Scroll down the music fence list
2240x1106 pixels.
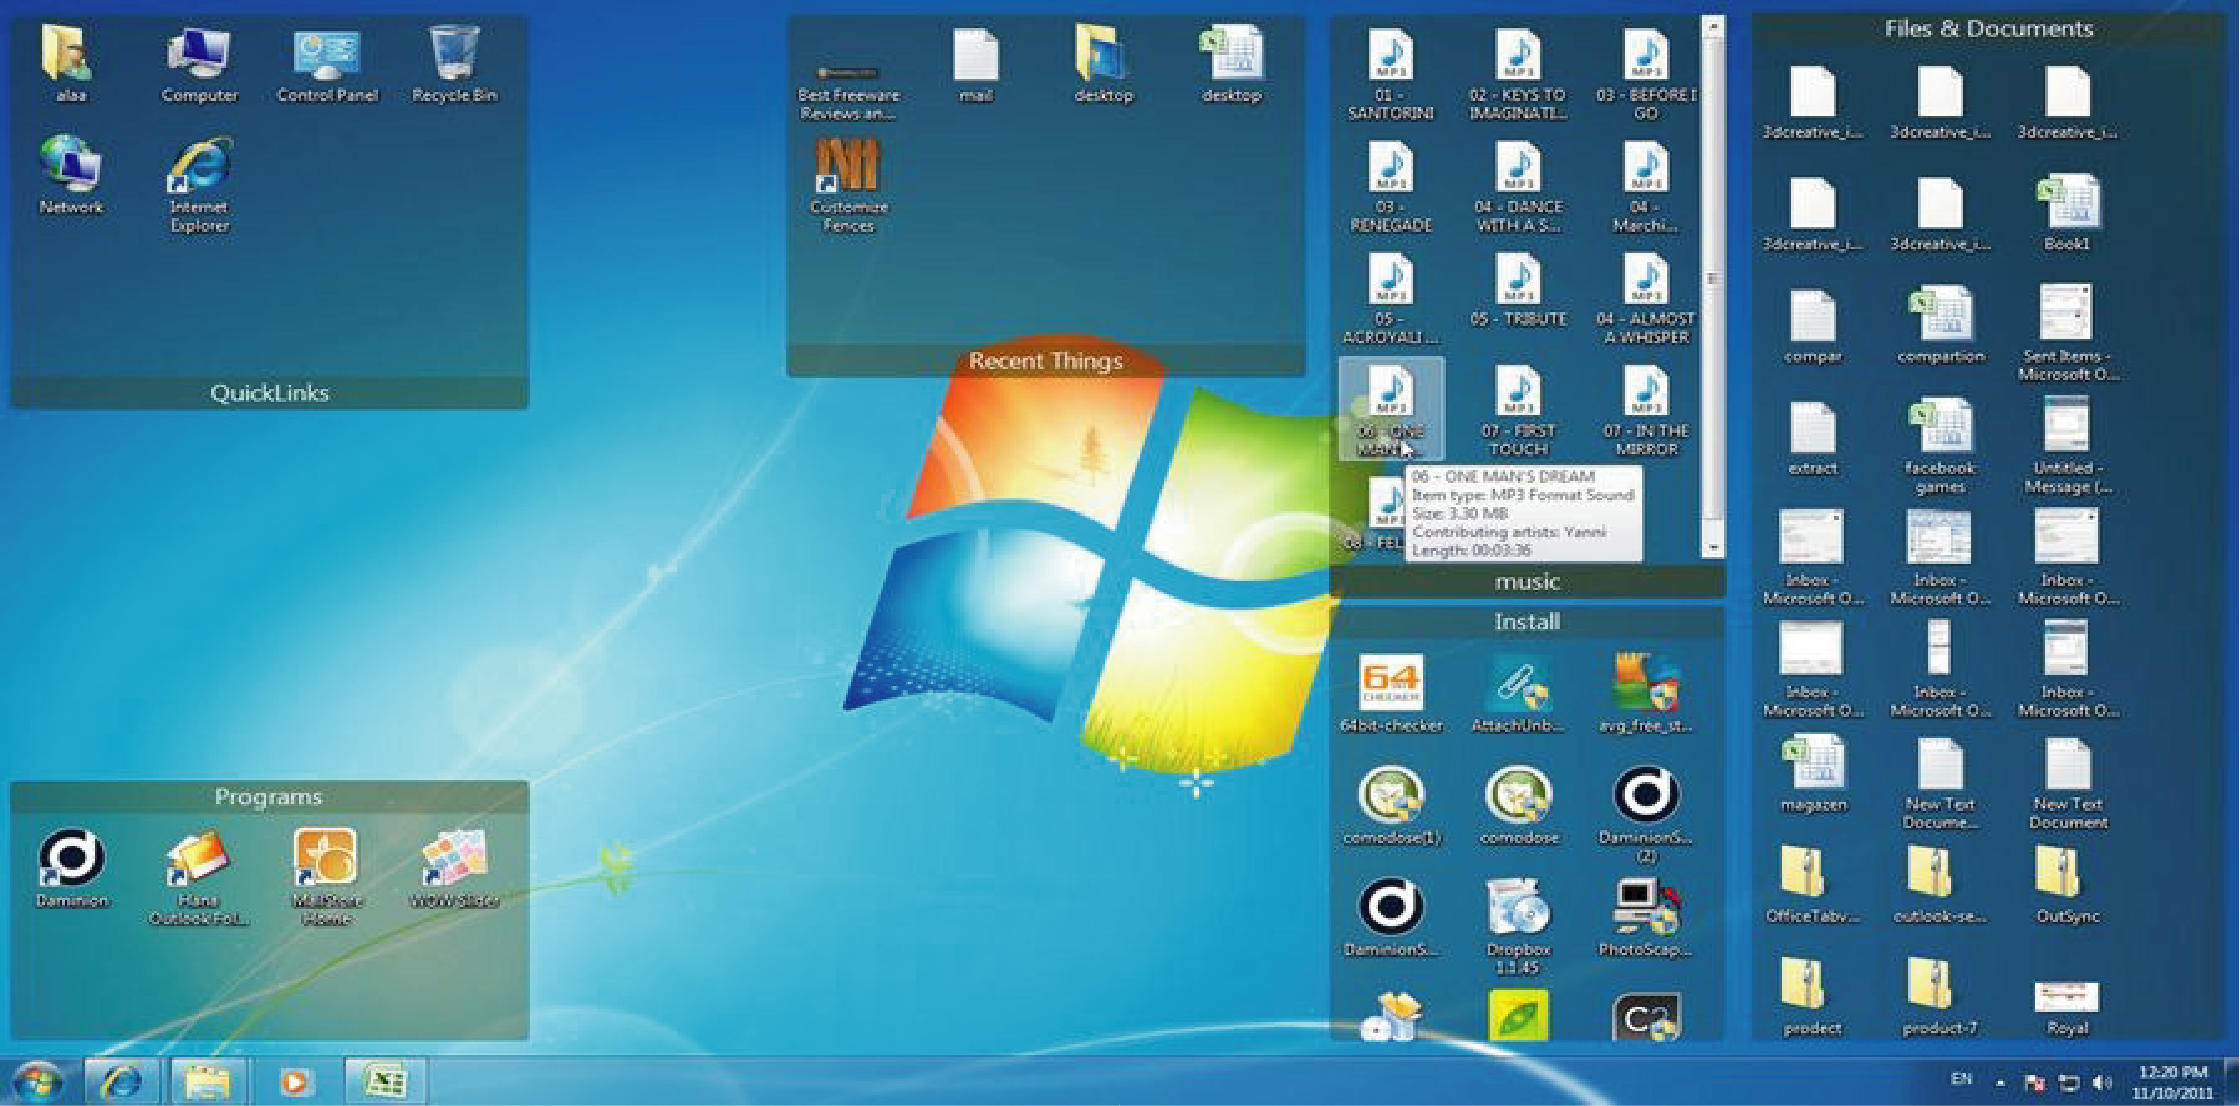click(x=1713, y=587)
